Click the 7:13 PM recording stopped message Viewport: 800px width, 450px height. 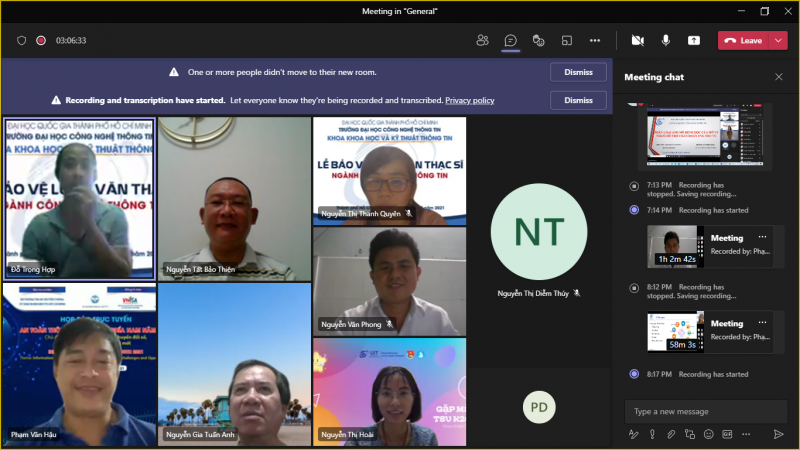(691, 189)
